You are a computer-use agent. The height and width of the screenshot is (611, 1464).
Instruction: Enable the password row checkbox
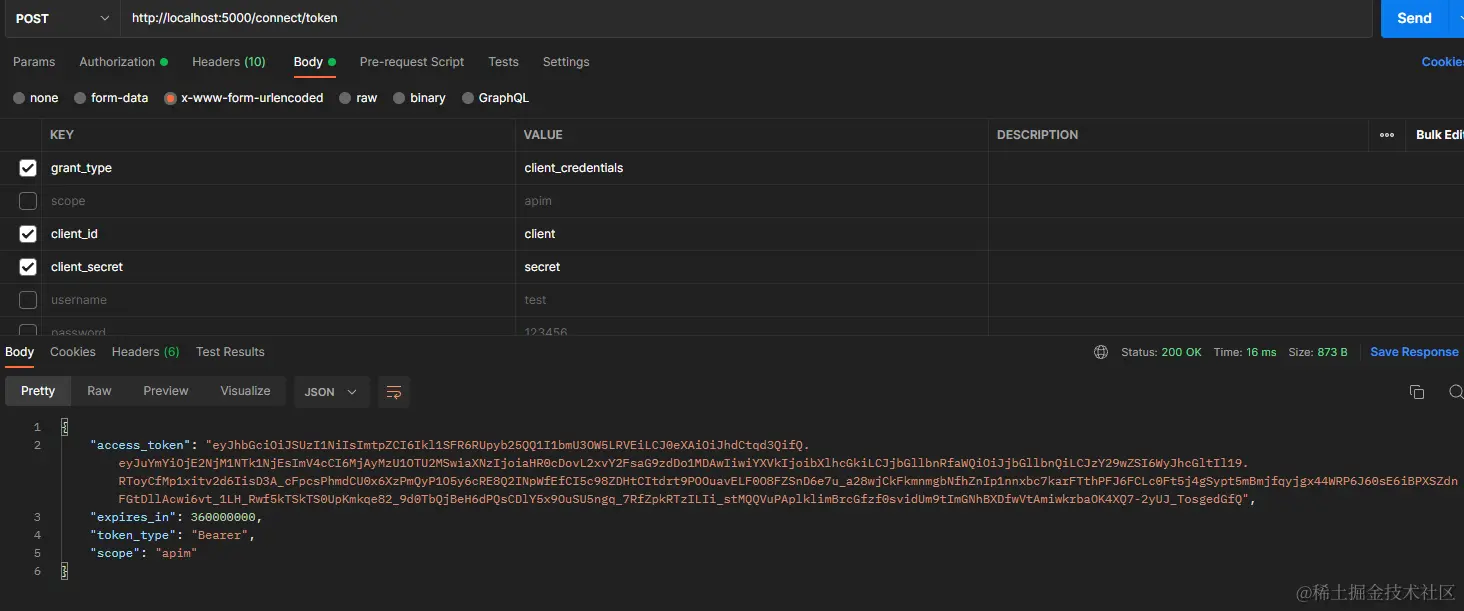(28, 331)
